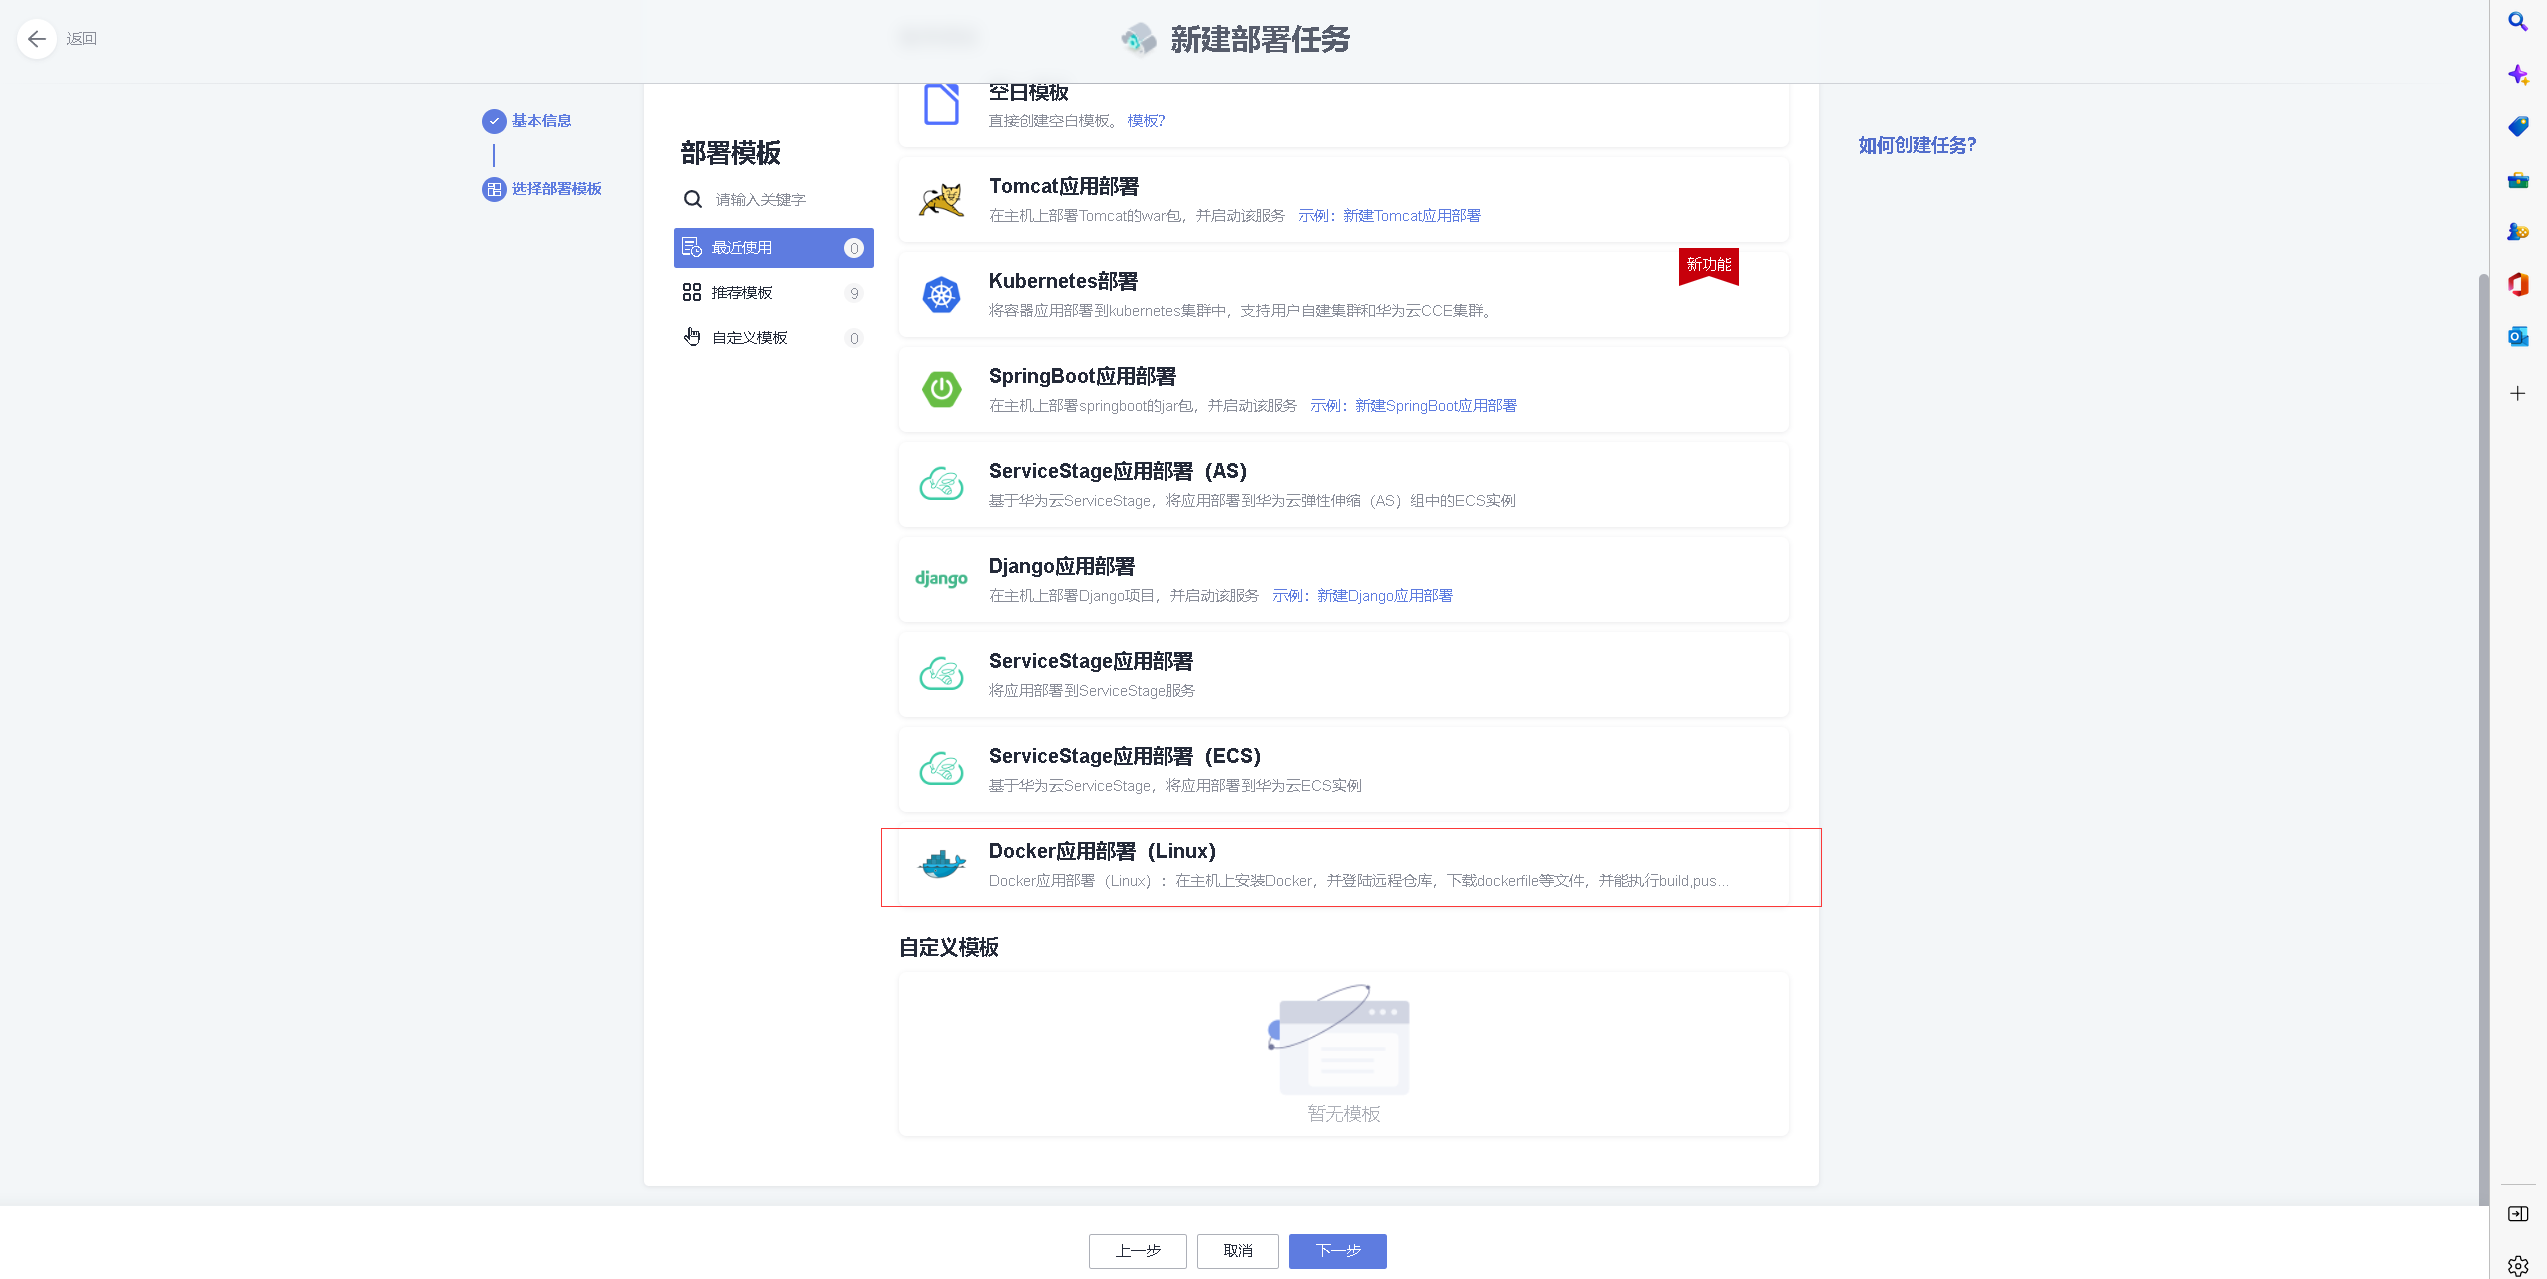Click the 下一步 button
This screenshot has width=2547, height=1279.
tap(1337, 1250)
